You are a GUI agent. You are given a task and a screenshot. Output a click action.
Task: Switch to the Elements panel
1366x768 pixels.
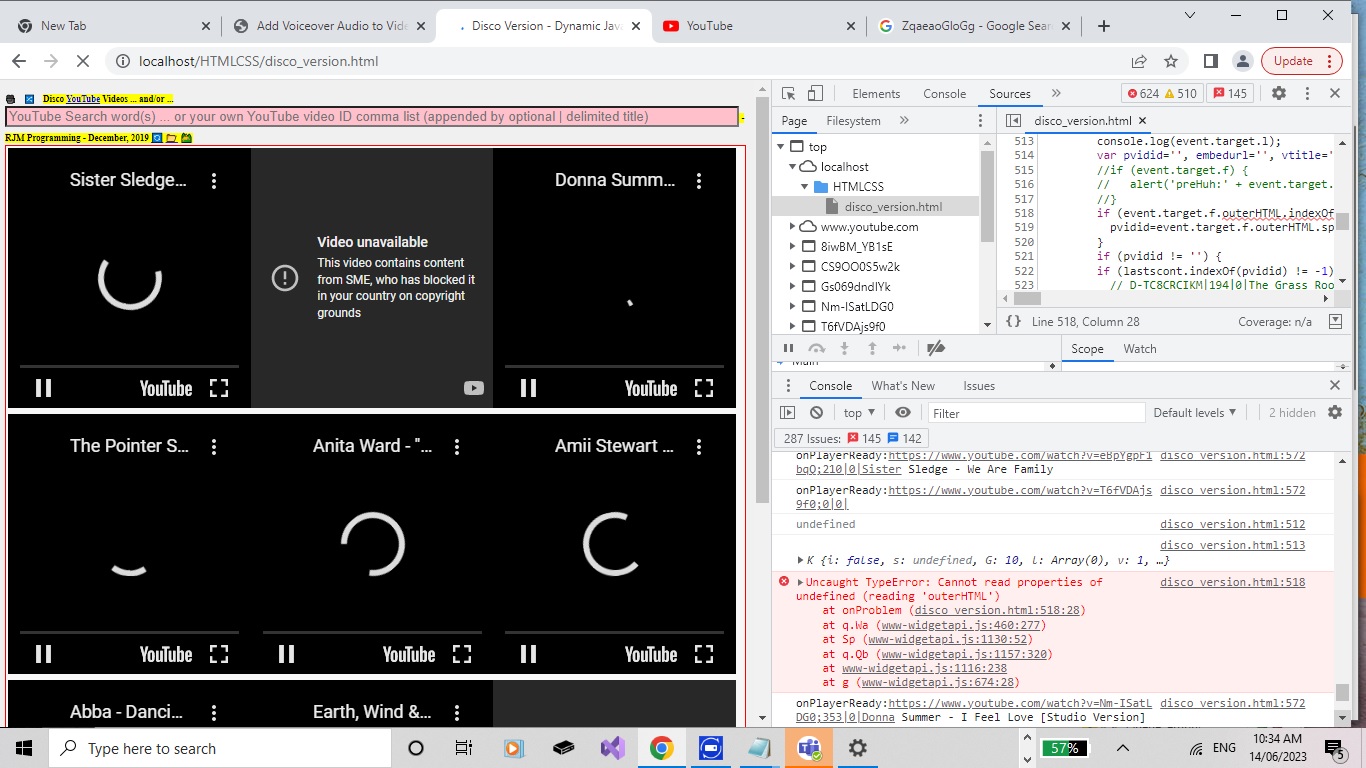(x=876, y=93)
